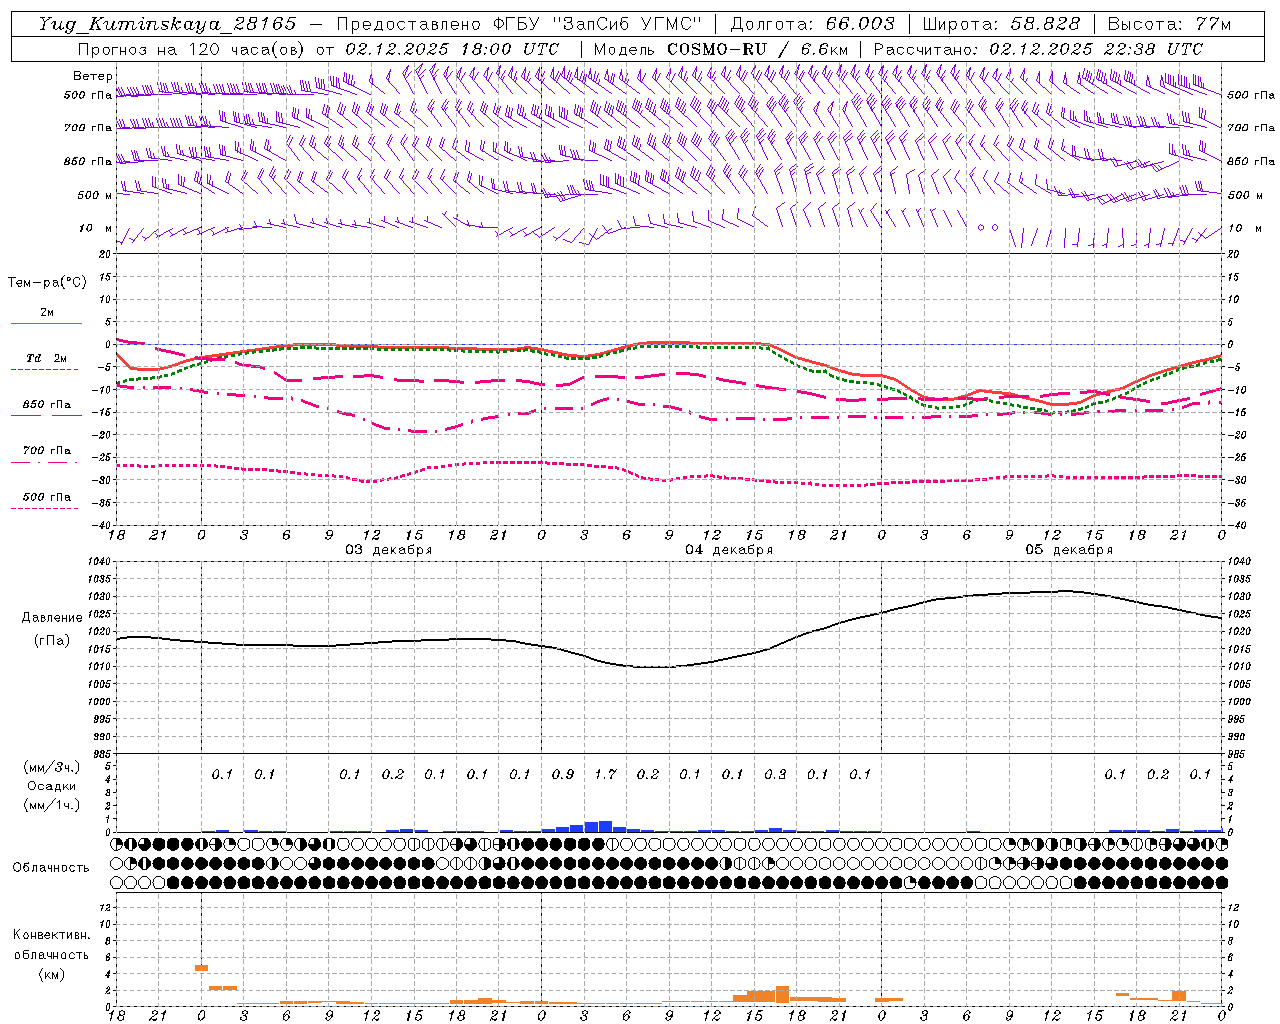Click the (мм/3ч.) units label

(51, 767)
